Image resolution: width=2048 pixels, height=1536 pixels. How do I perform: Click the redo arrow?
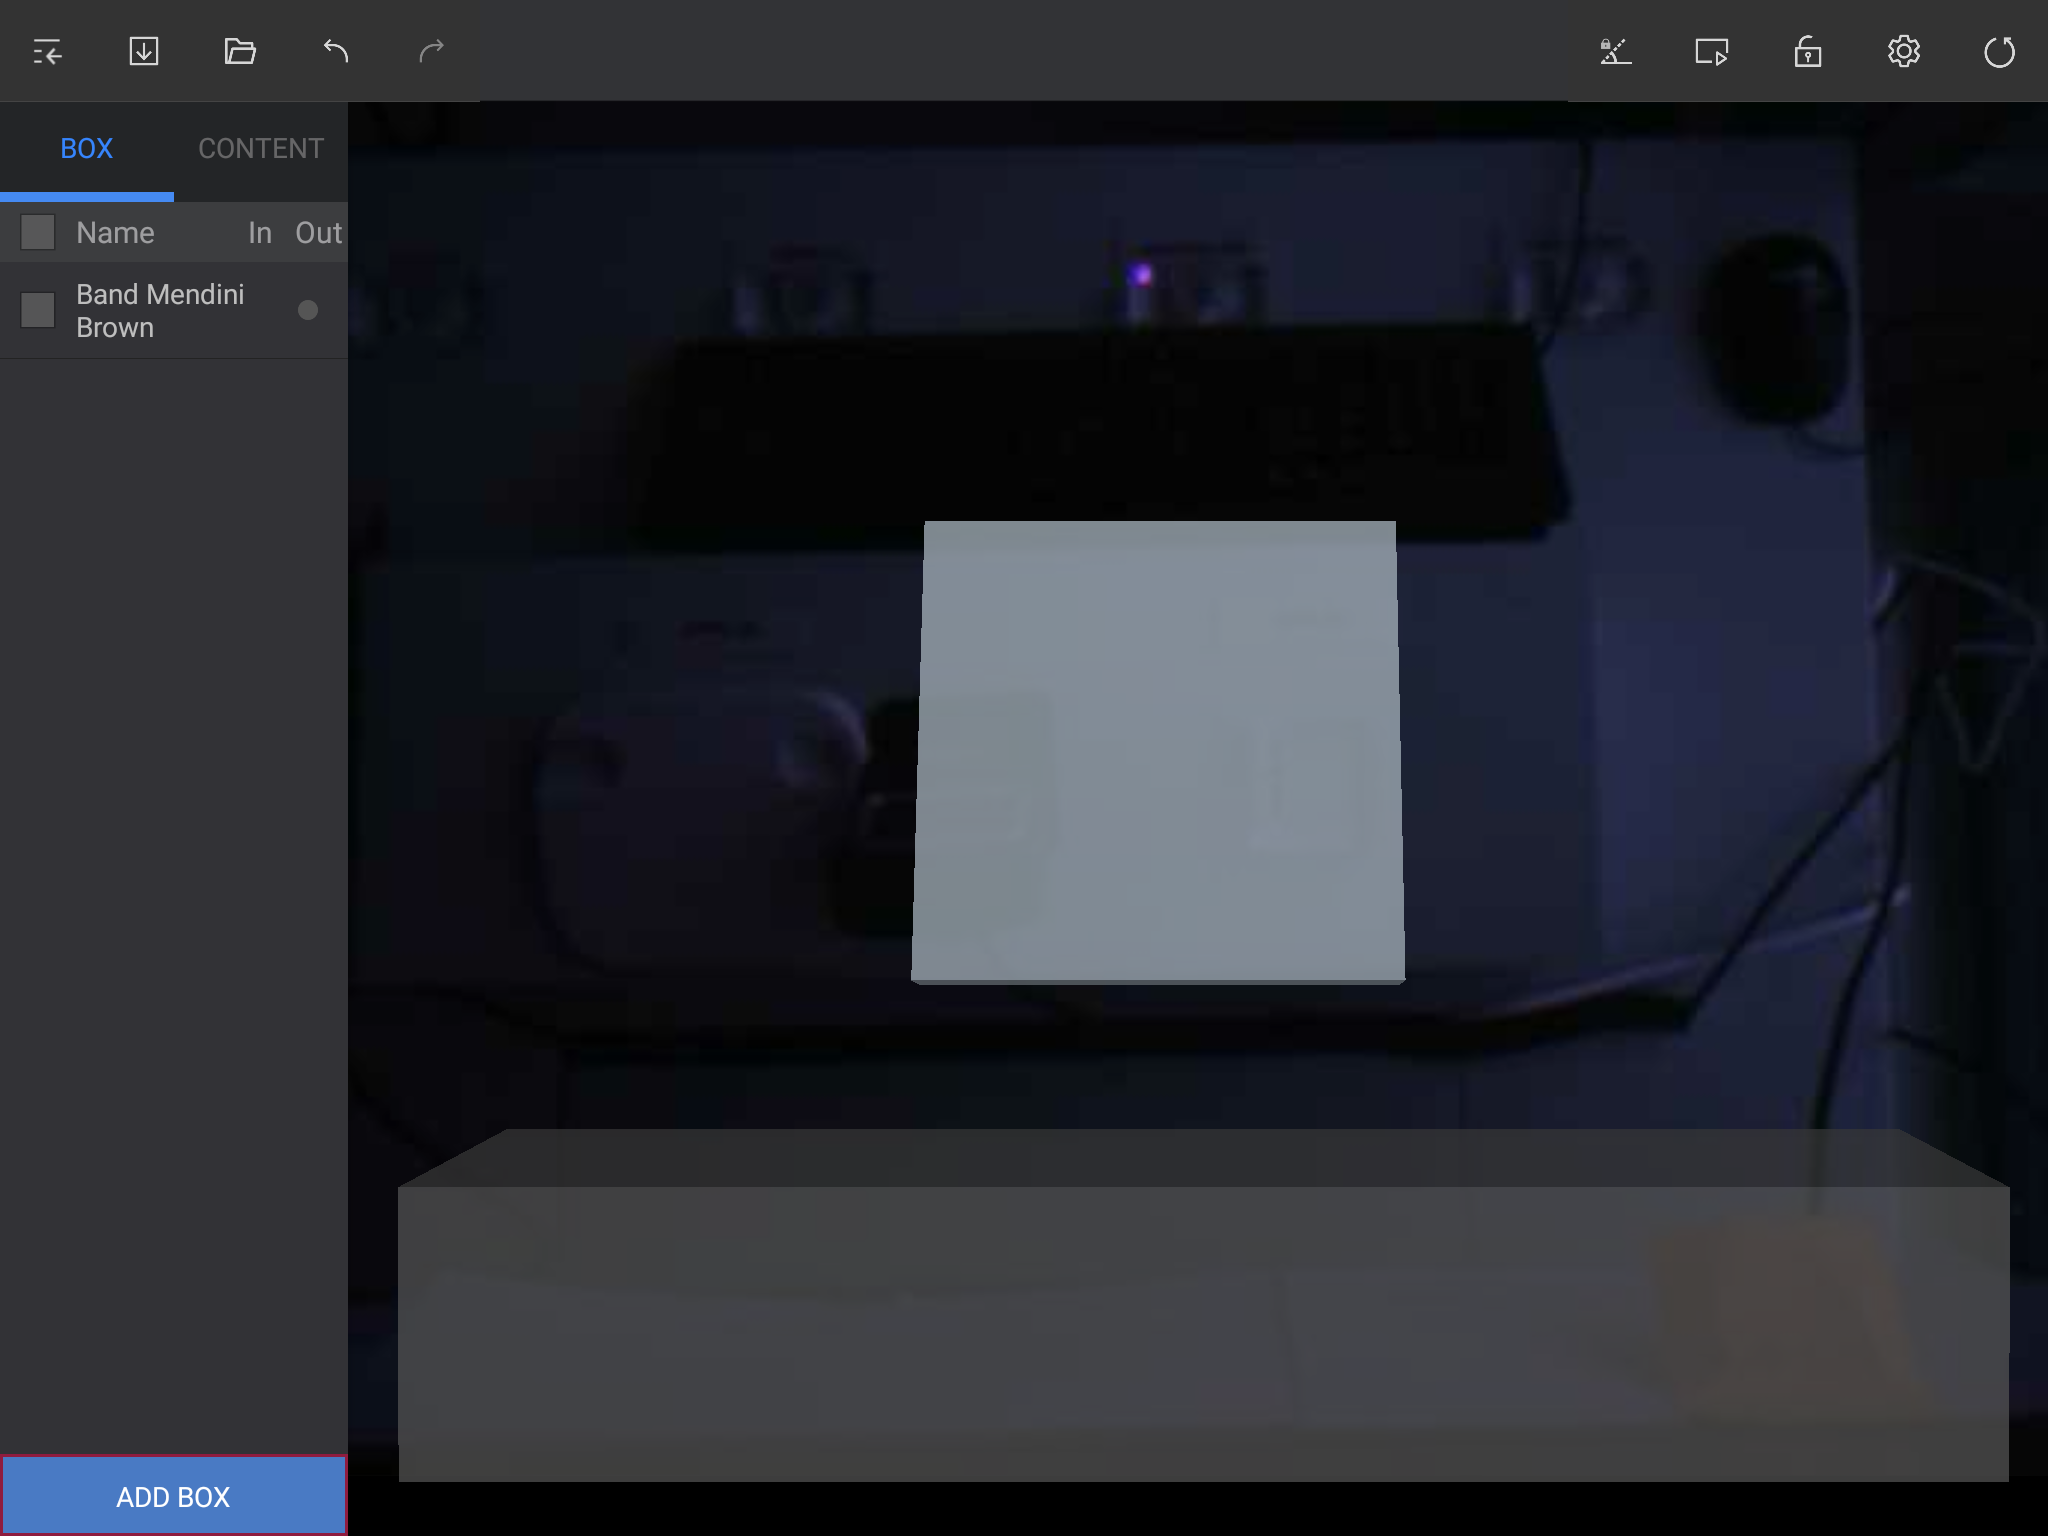[431, 51]
